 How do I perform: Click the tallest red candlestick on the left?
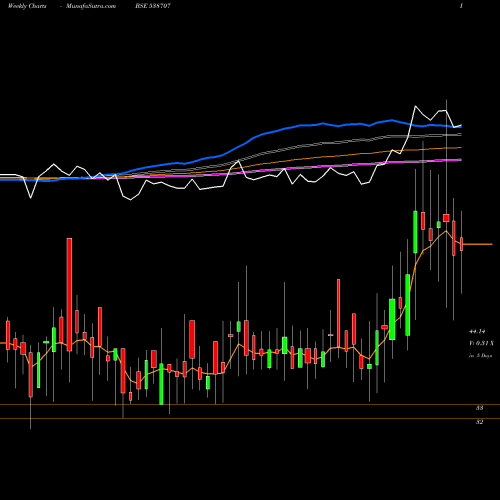(69, 294)
